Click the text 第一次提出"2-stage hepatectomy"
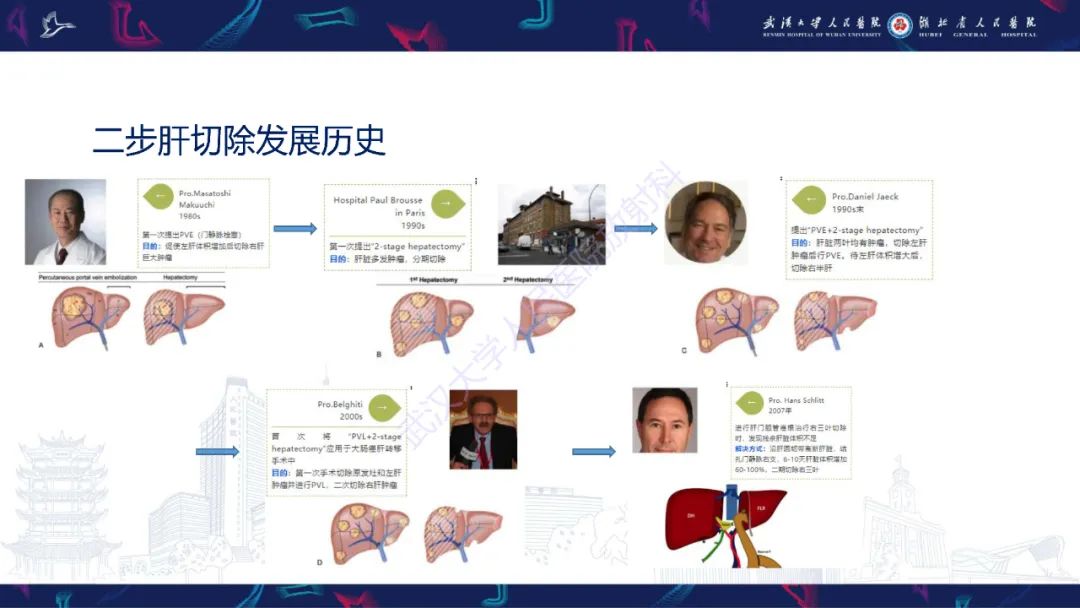 click(397, 246)
